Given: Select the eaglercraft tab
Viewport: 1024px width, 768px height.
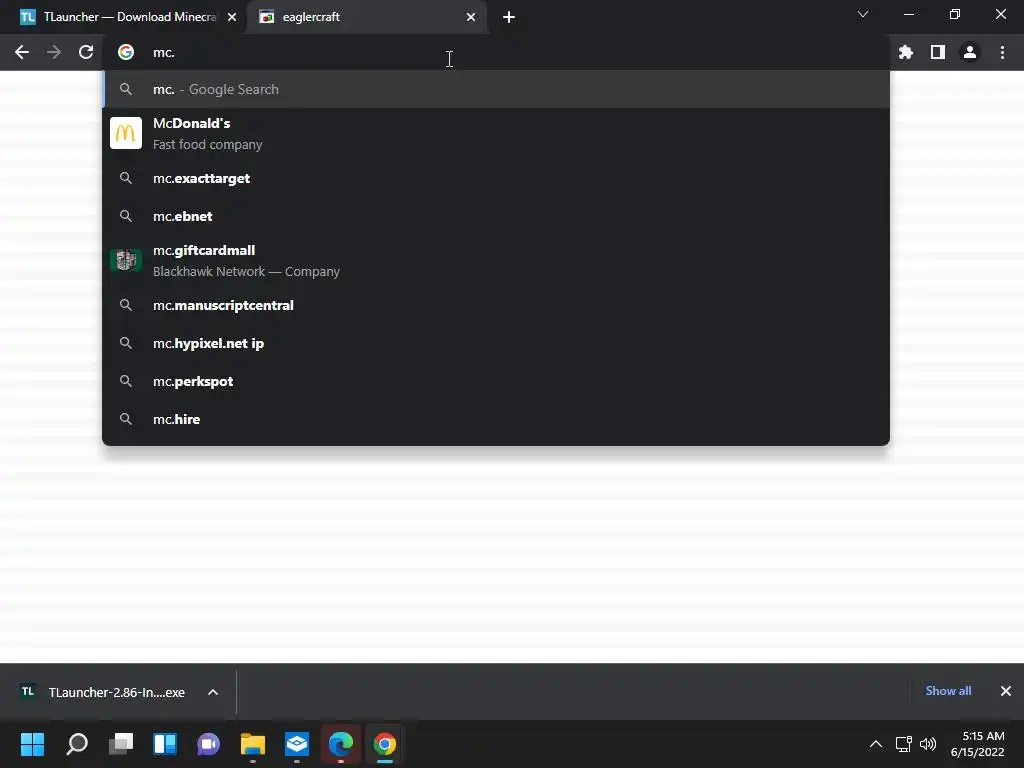Looking at the screenshot, I should coord(367,17).
